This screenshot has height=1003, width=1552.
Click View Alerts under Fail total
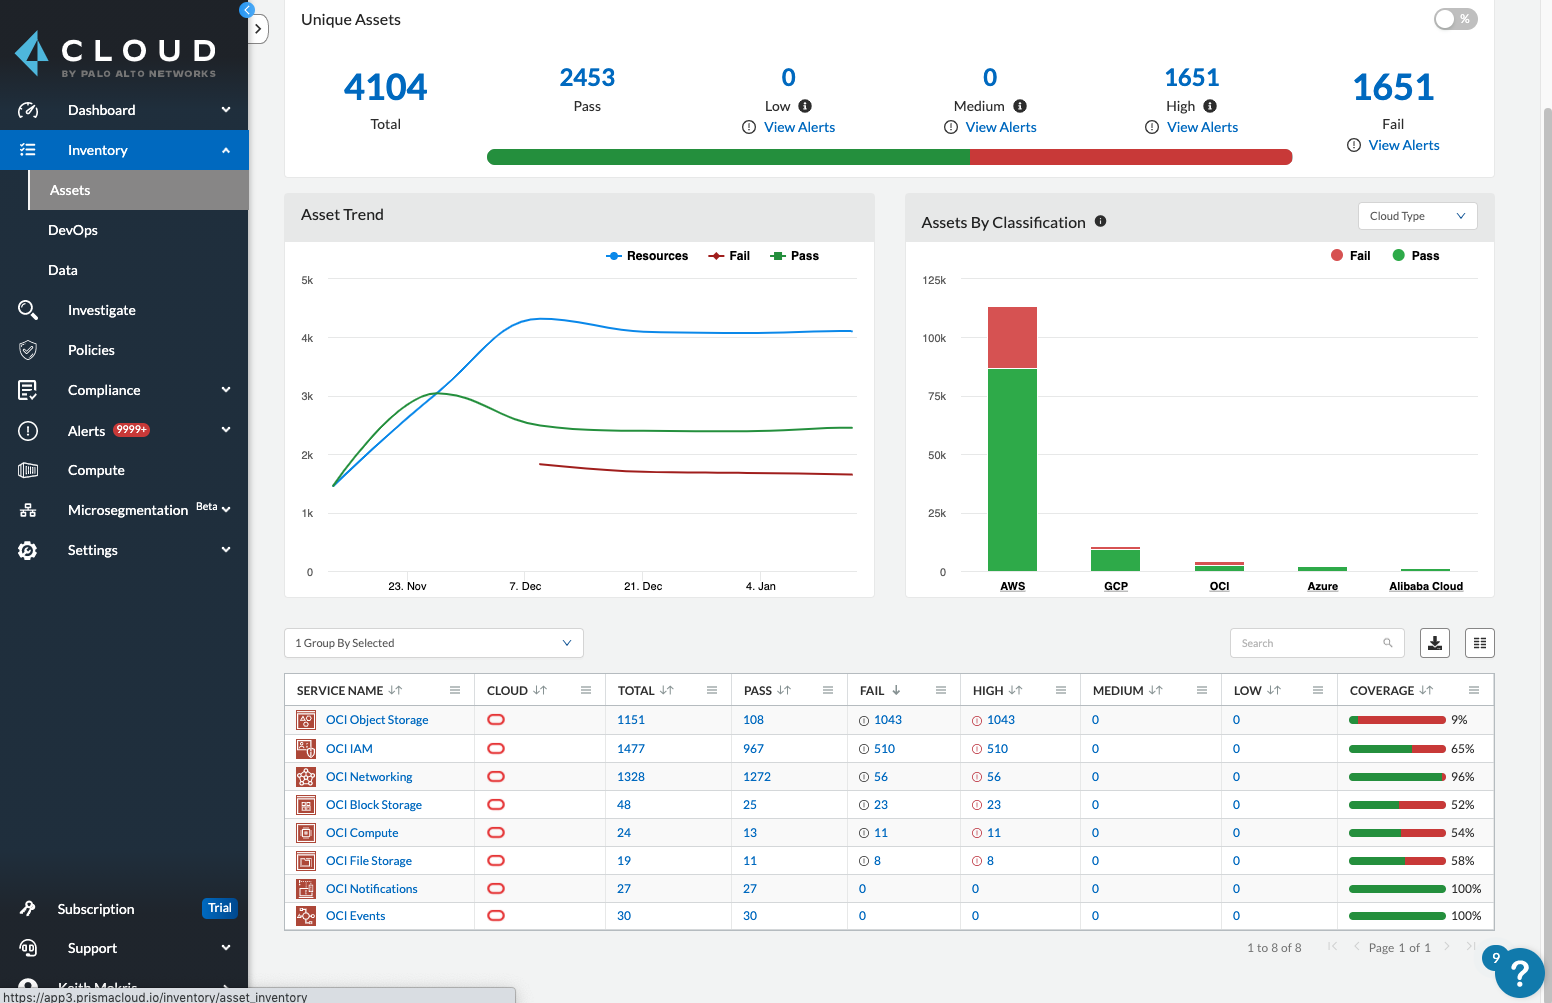coord(1404,145)
